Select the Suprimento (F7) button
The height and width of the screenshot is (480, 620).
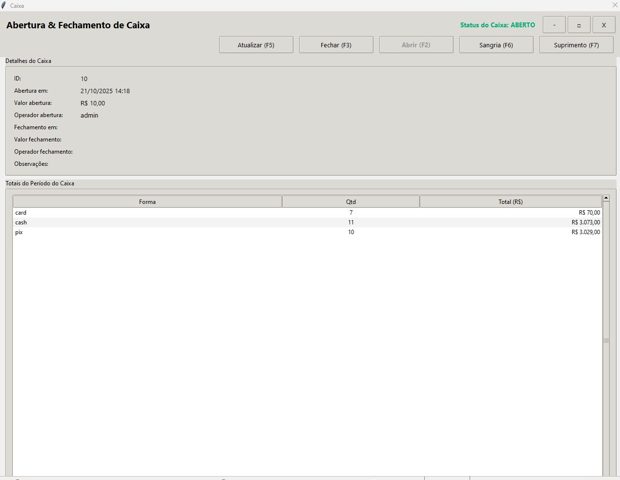point(576,45)
